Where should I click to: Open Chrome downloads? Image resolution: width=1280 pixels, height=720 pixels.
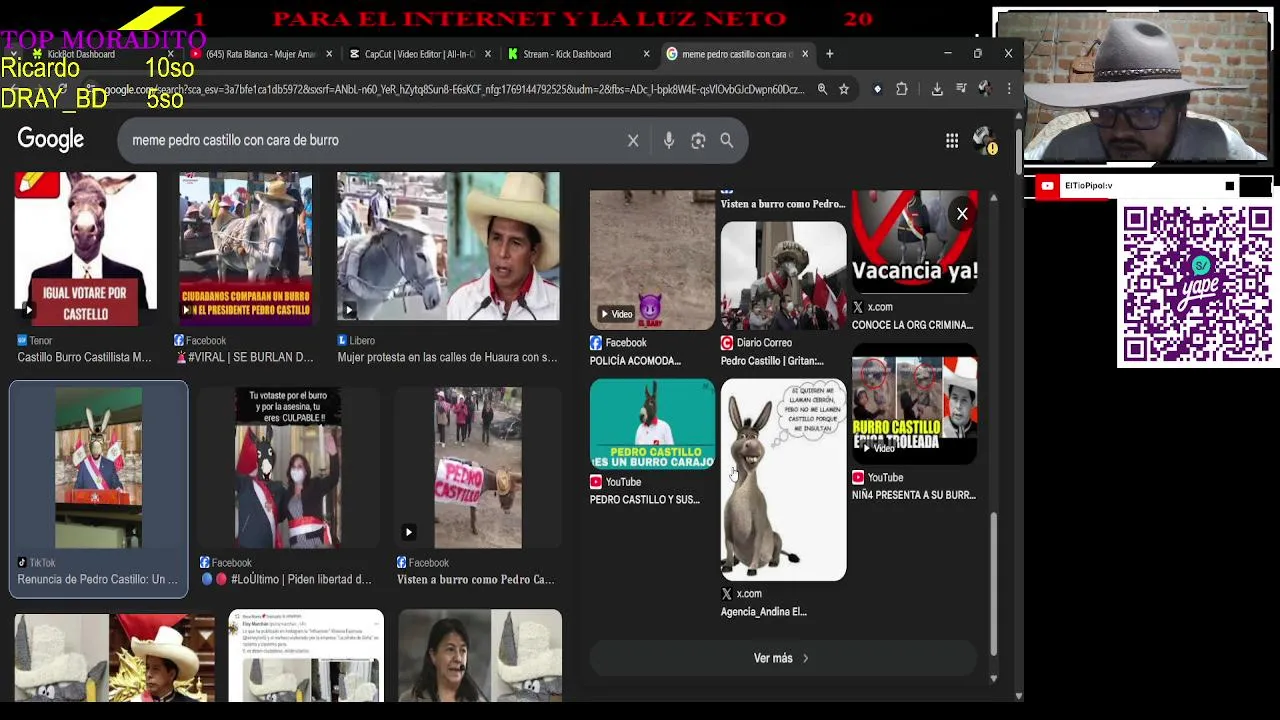[937, 89]
